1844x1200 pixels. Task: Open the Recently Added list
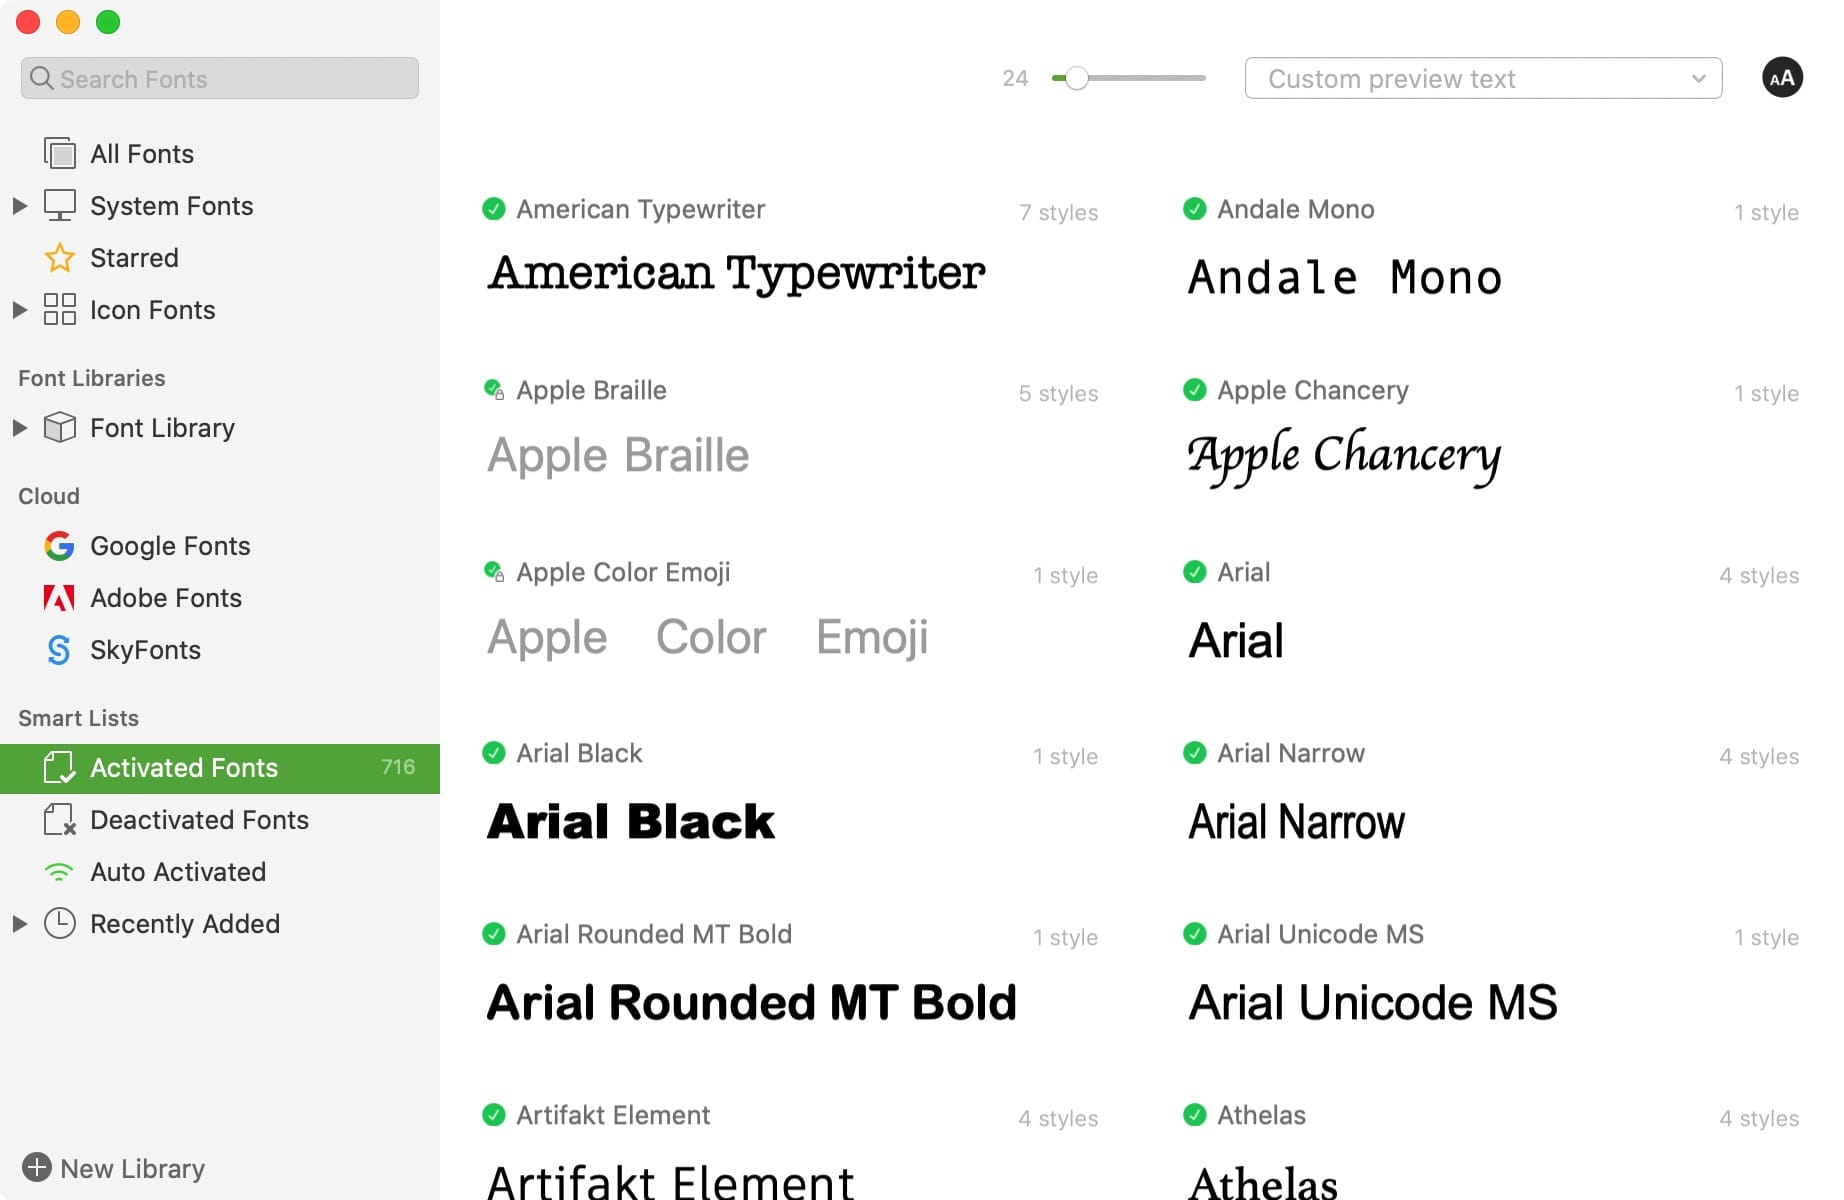point(184,924)
